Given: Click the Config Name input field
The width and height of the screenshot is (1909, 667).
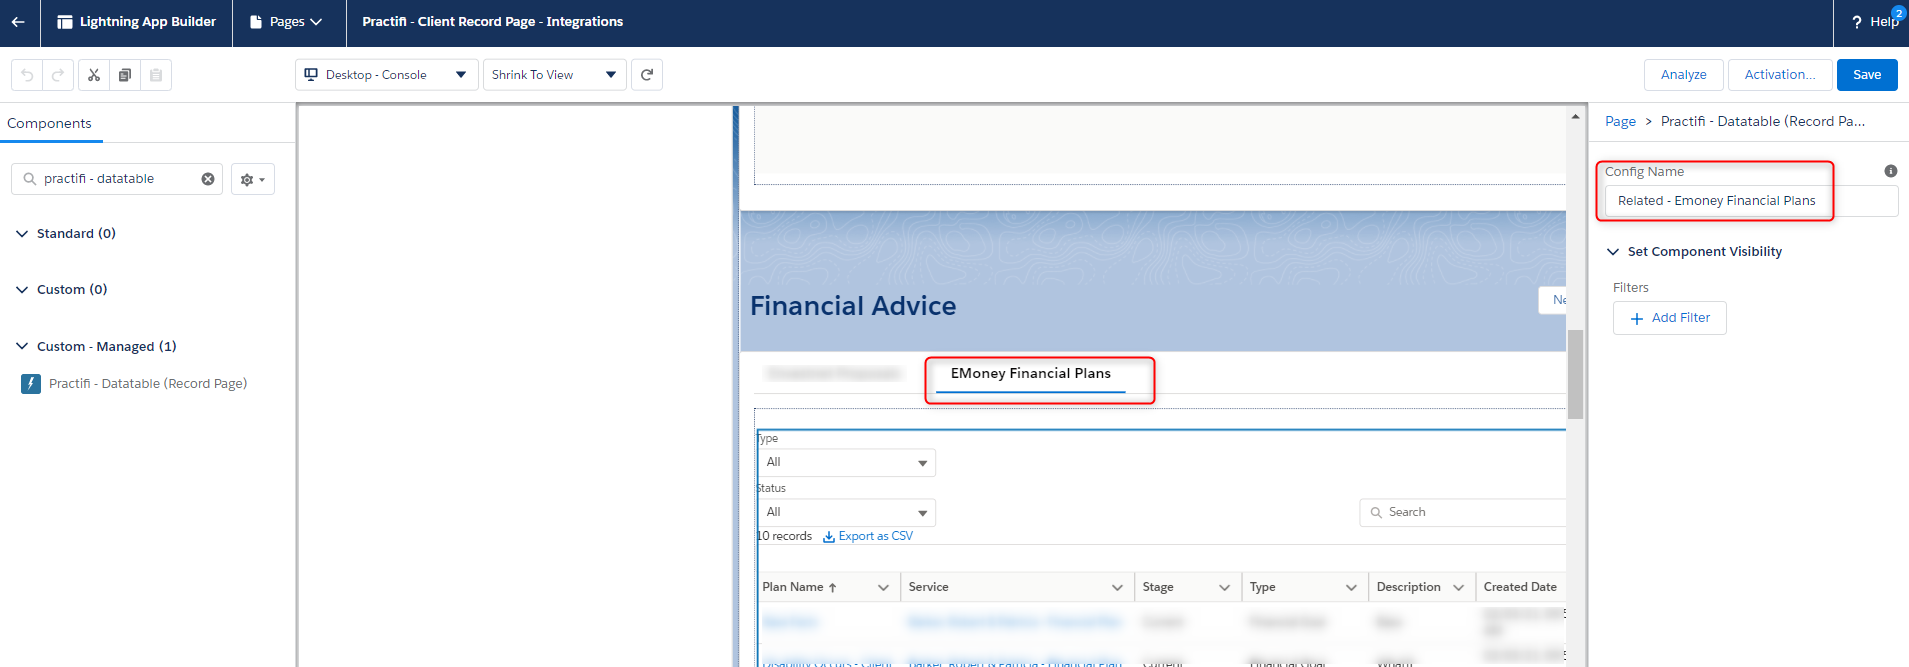Looking at the screenshot, I should coord(1751,201).
